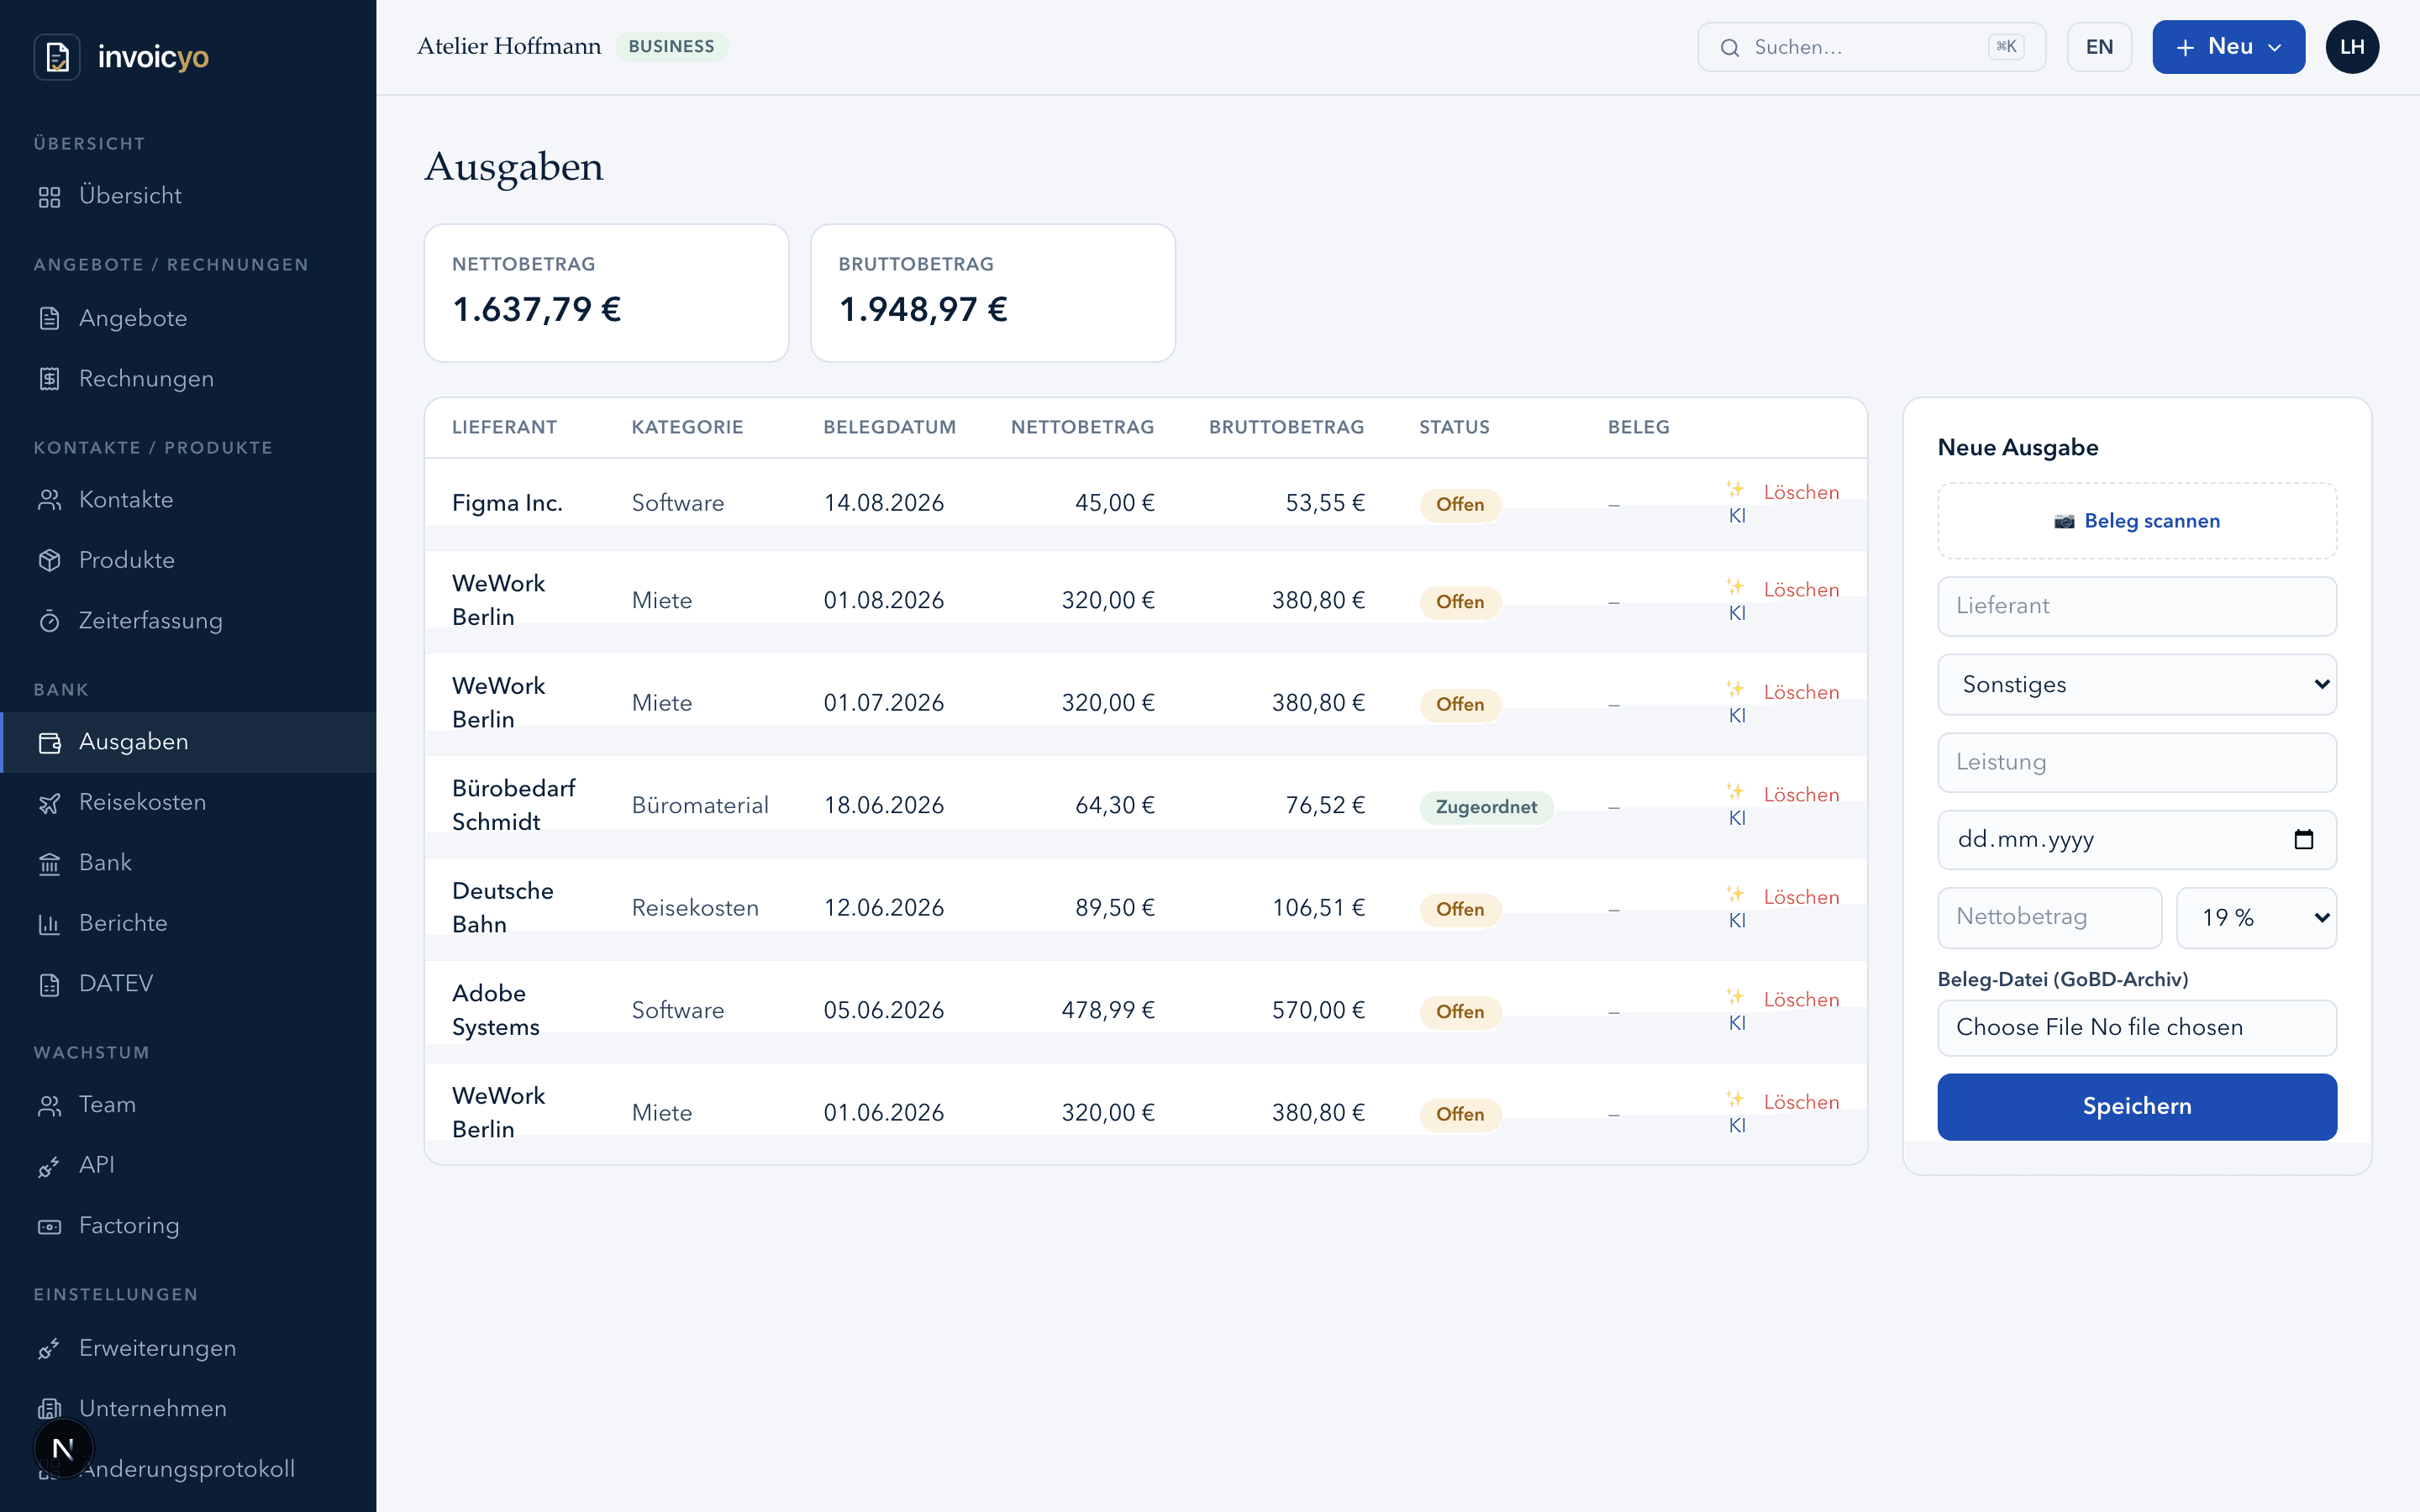Click the invoicyo logo icon

57,57
